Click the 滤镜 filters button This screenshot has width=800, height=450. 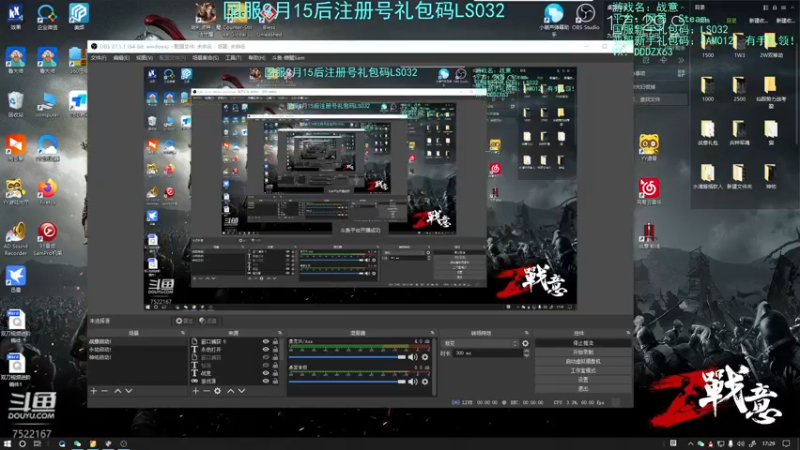[x=208, y=321]
